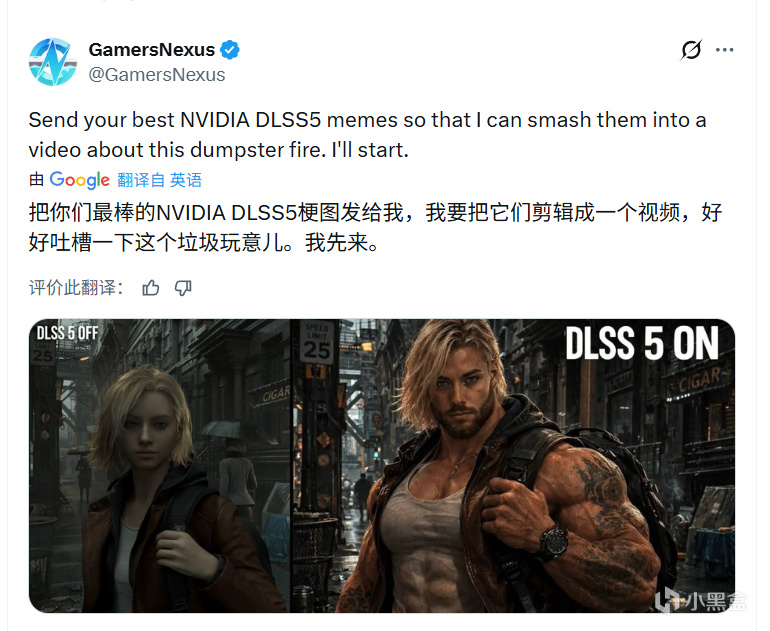
Task: Open the @GamersNexus handle link
Action: 157,75
